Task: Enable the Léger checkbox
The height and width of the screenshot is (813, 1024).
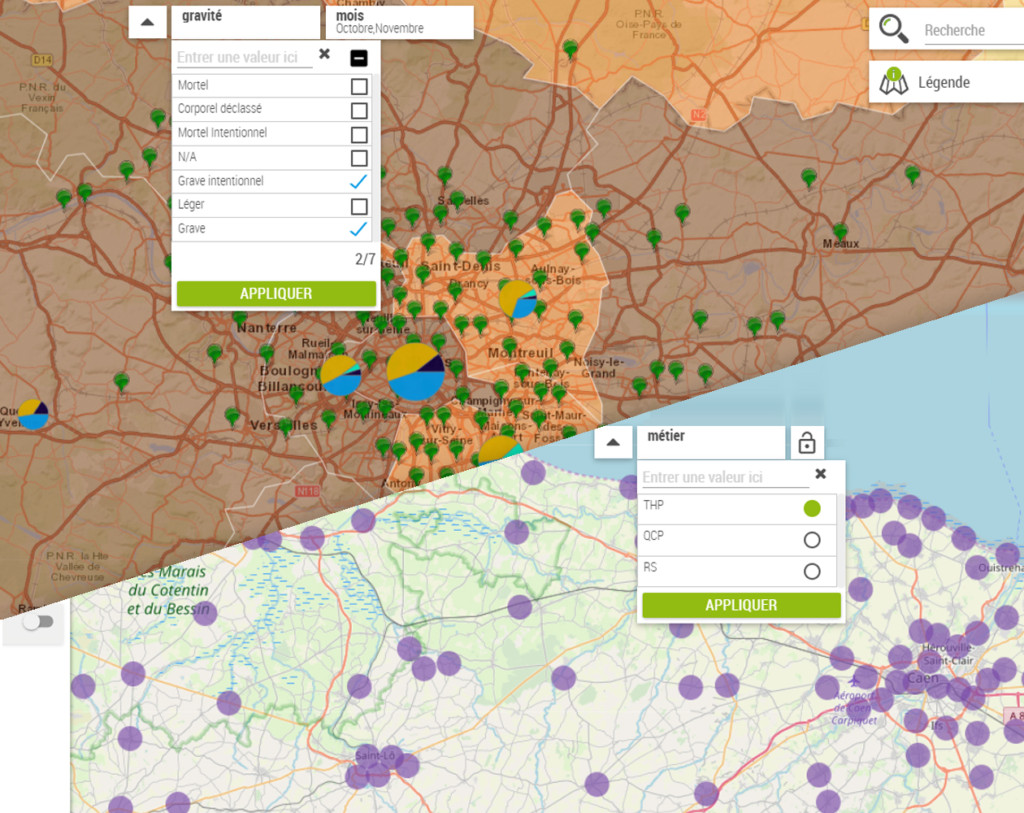Action: [358, 206]
